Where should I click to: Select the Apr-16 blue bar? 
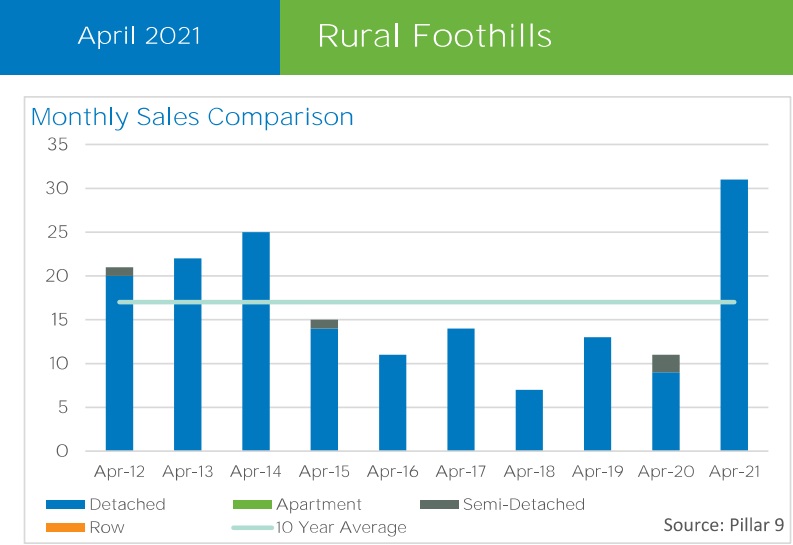click(393, 402)
